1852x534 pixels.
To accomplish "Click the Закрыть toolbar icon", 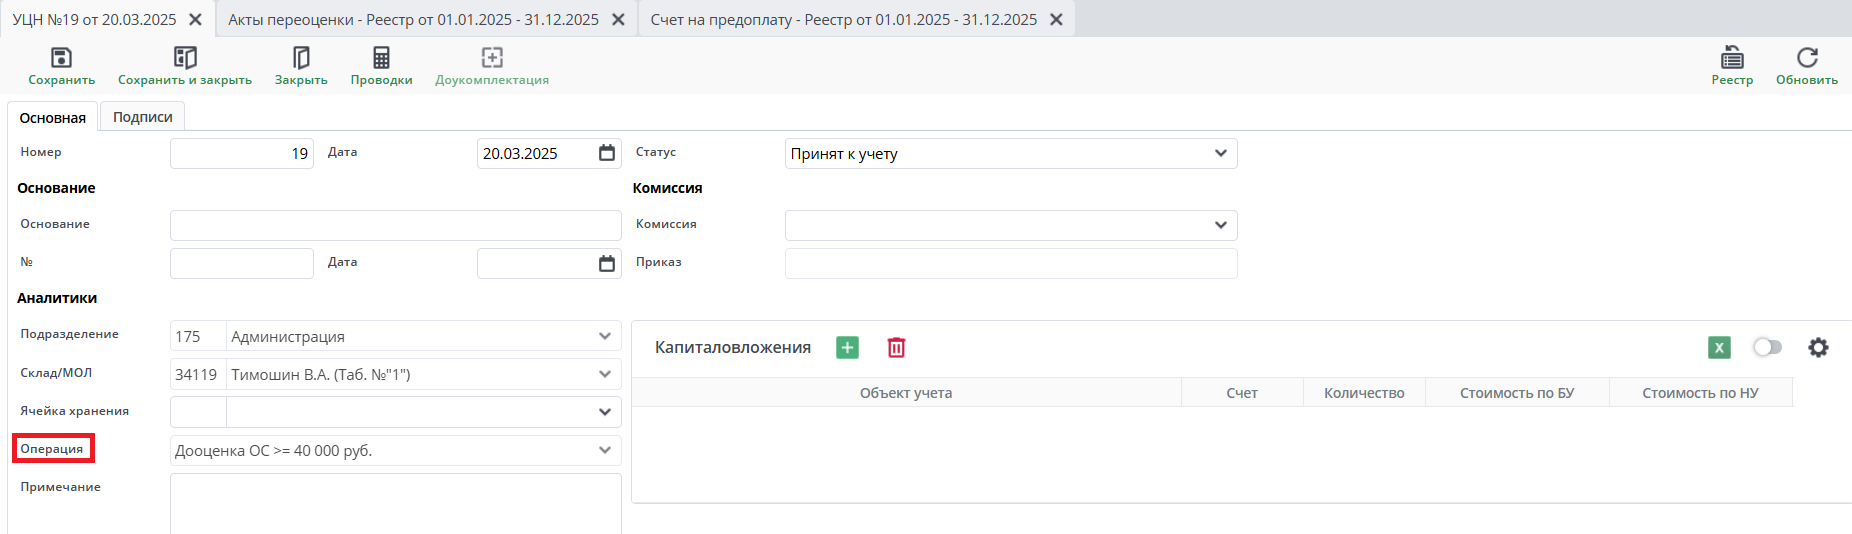I will [301, 58].
